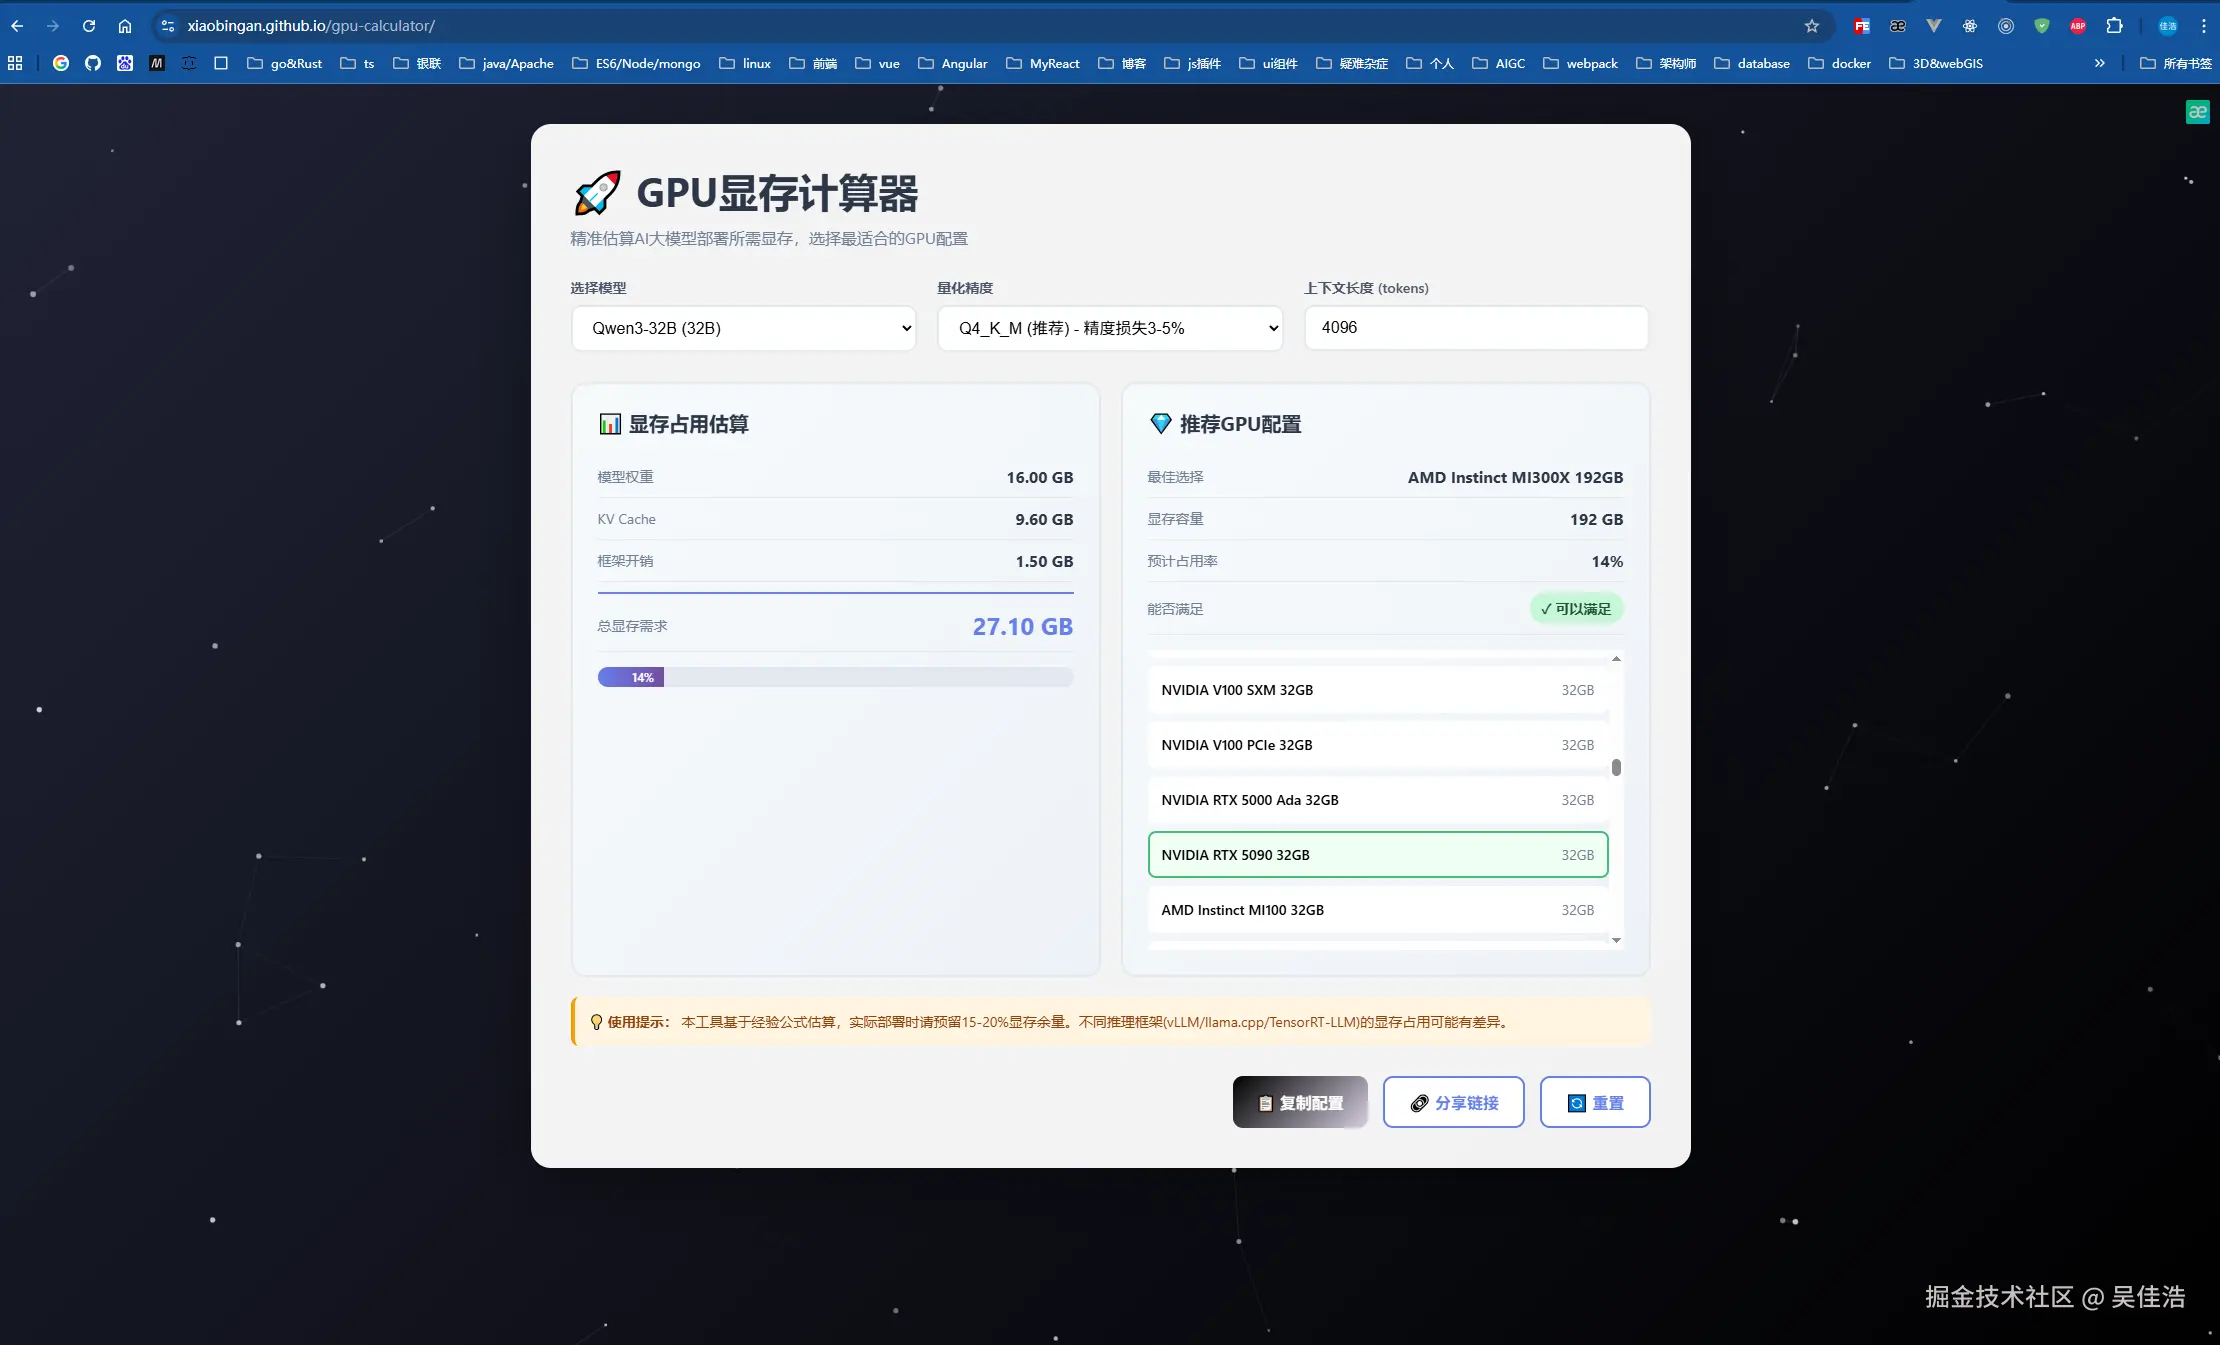2220x1345 pixels.
Task: Click the green ae extension badge
Action: (x=2197, y=112)
